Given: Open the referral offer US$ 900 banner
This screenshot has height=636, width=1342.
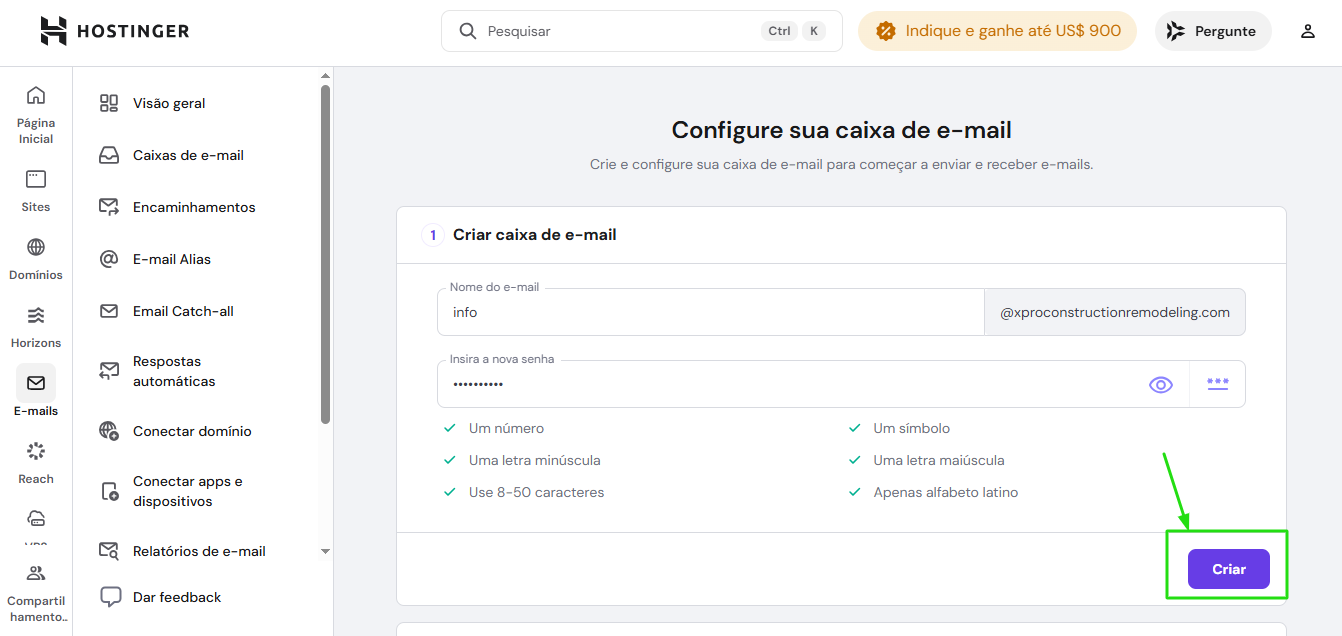Looking at the screenshot, I should [997, 31].
